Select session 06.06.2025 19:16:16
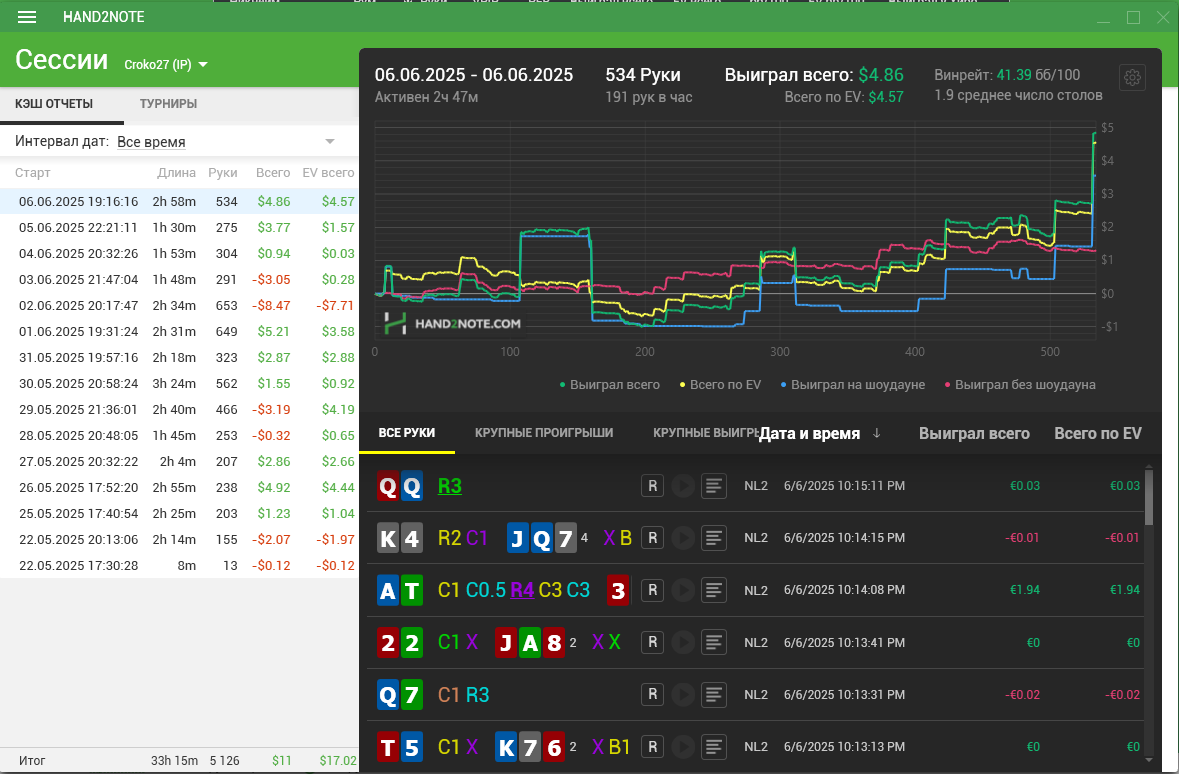This screenshot has height=774, width=1179. tap(179, 201)
